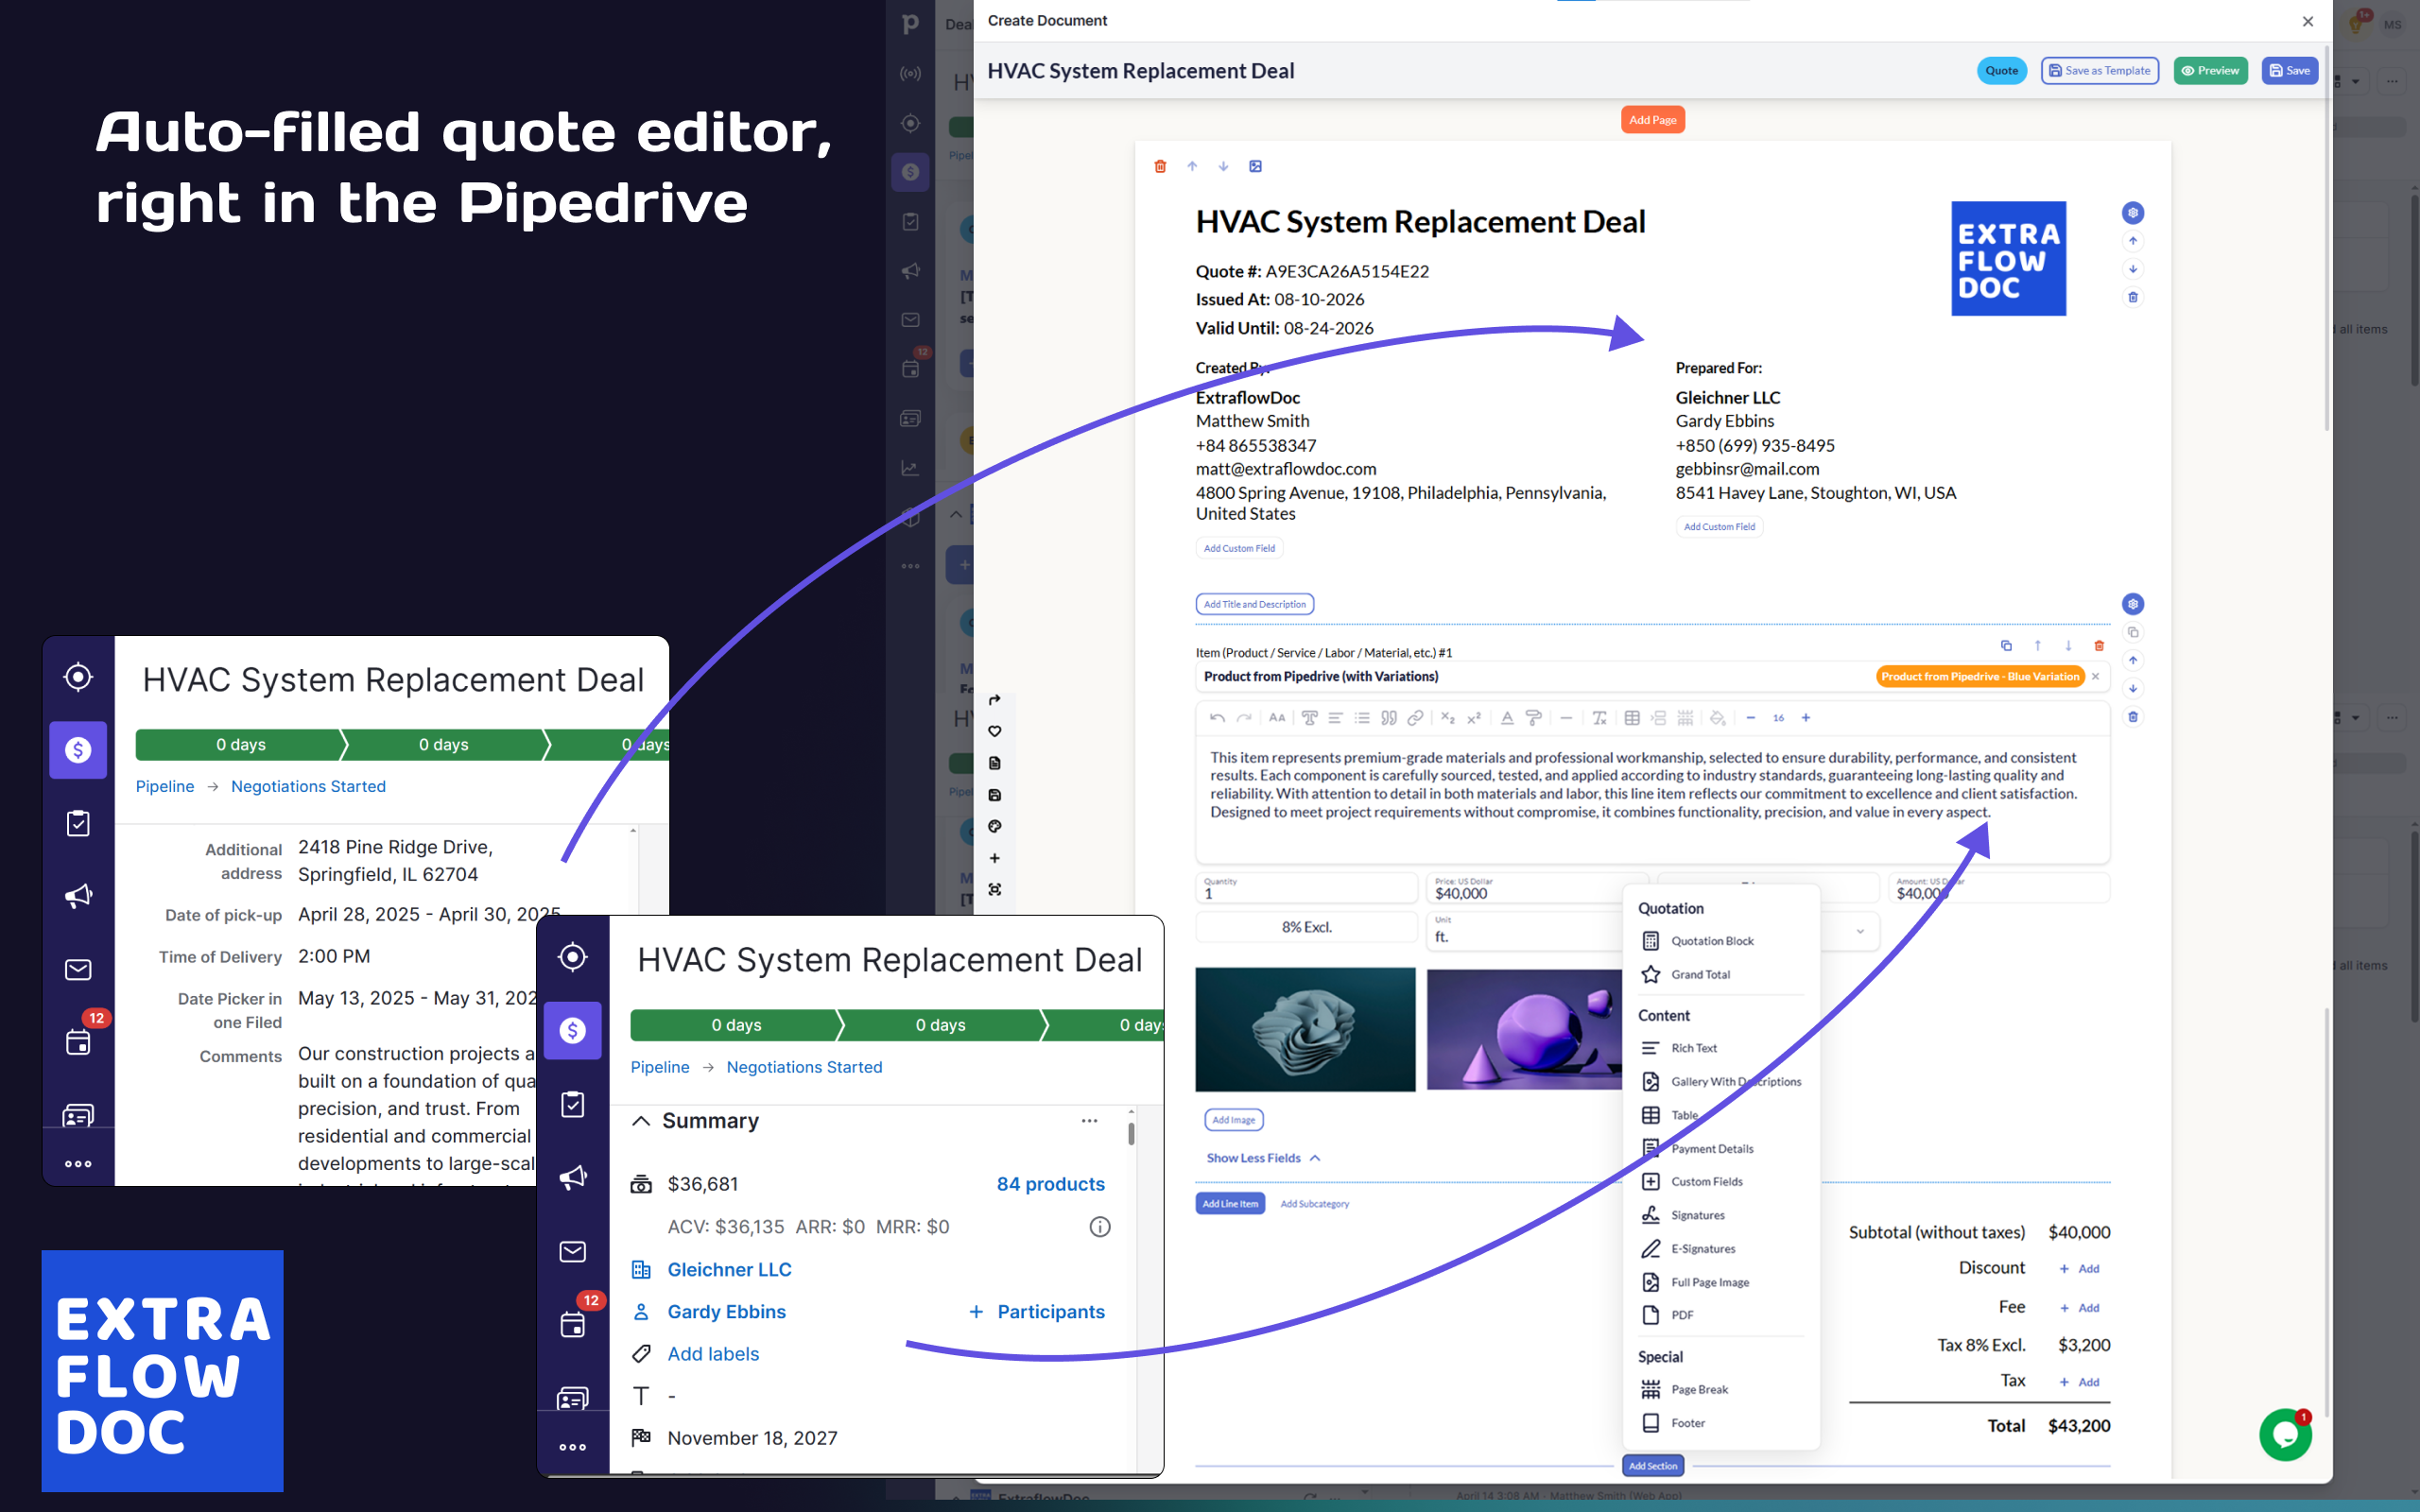2420x1512 pixels.
Task: Choose Rich Text from the section menu
Action: pos(1694,1048)
